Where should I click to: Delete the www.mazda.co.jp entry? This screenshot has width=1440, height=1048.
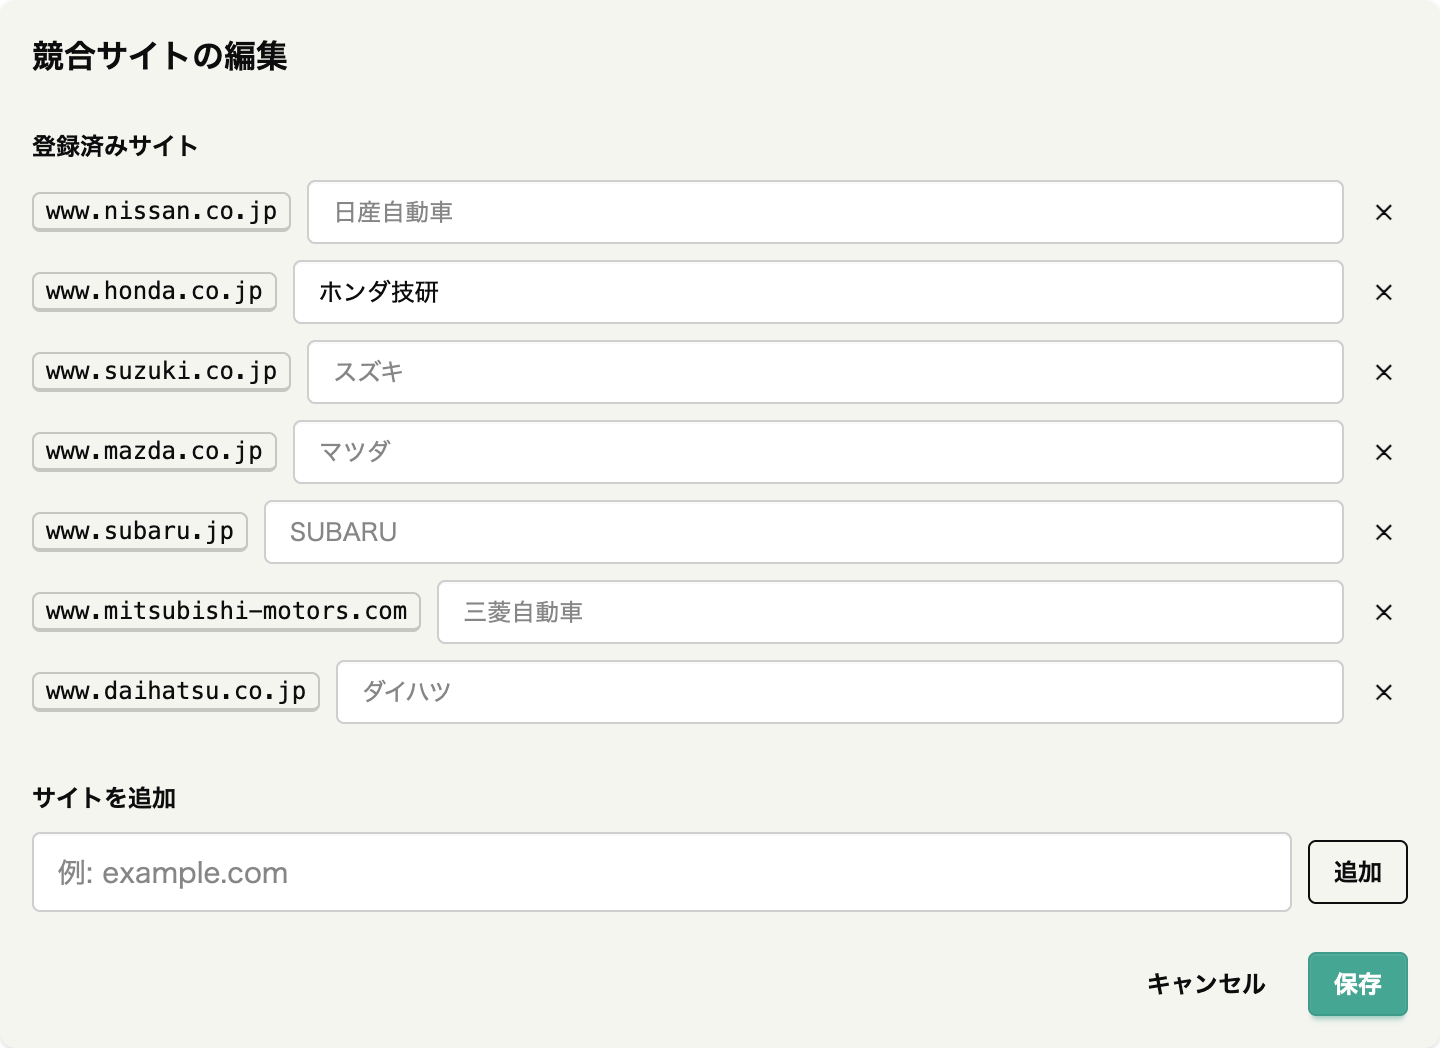point(1384,452)
